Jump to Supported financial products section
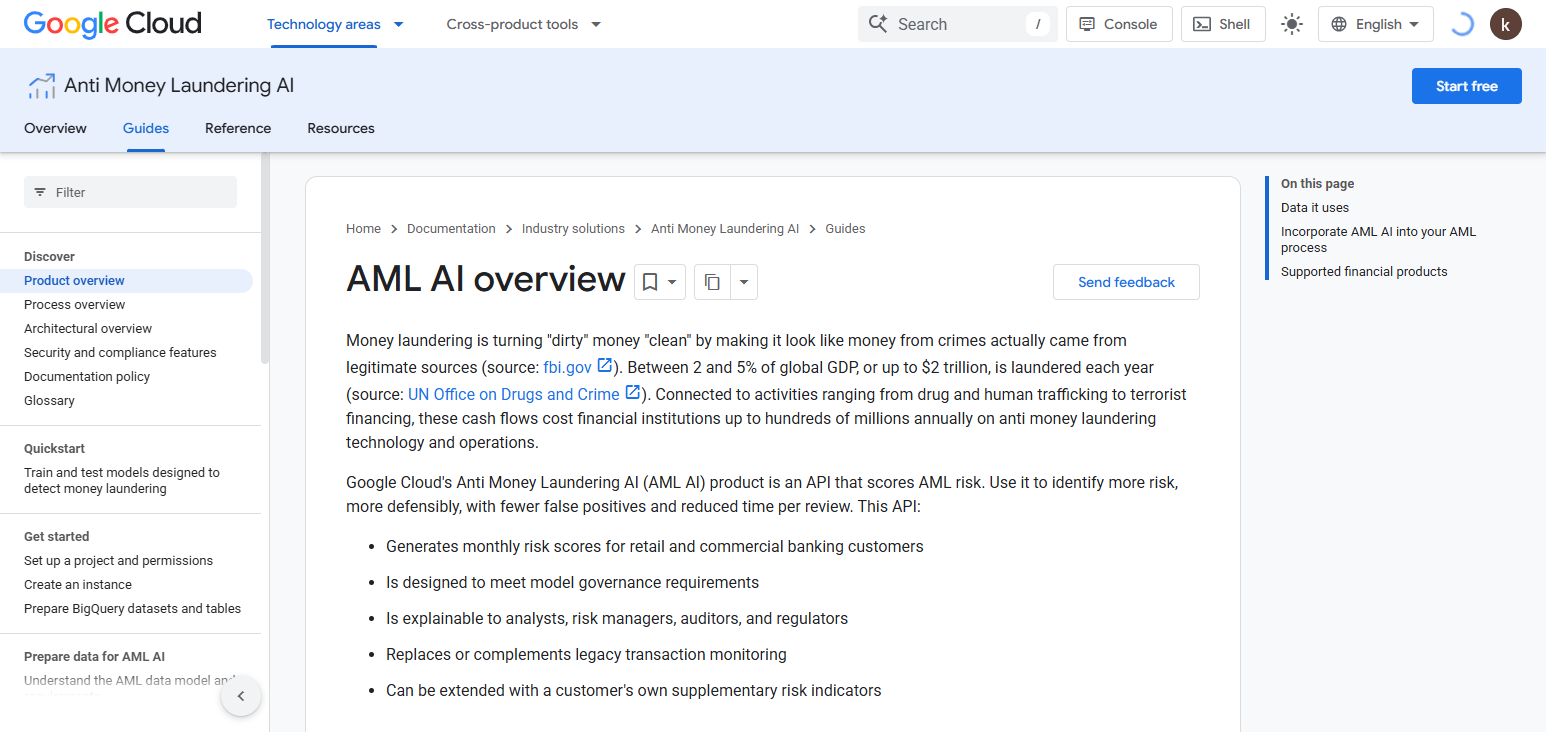Screen dimensions: 1546x732 tap(1364, 272)
